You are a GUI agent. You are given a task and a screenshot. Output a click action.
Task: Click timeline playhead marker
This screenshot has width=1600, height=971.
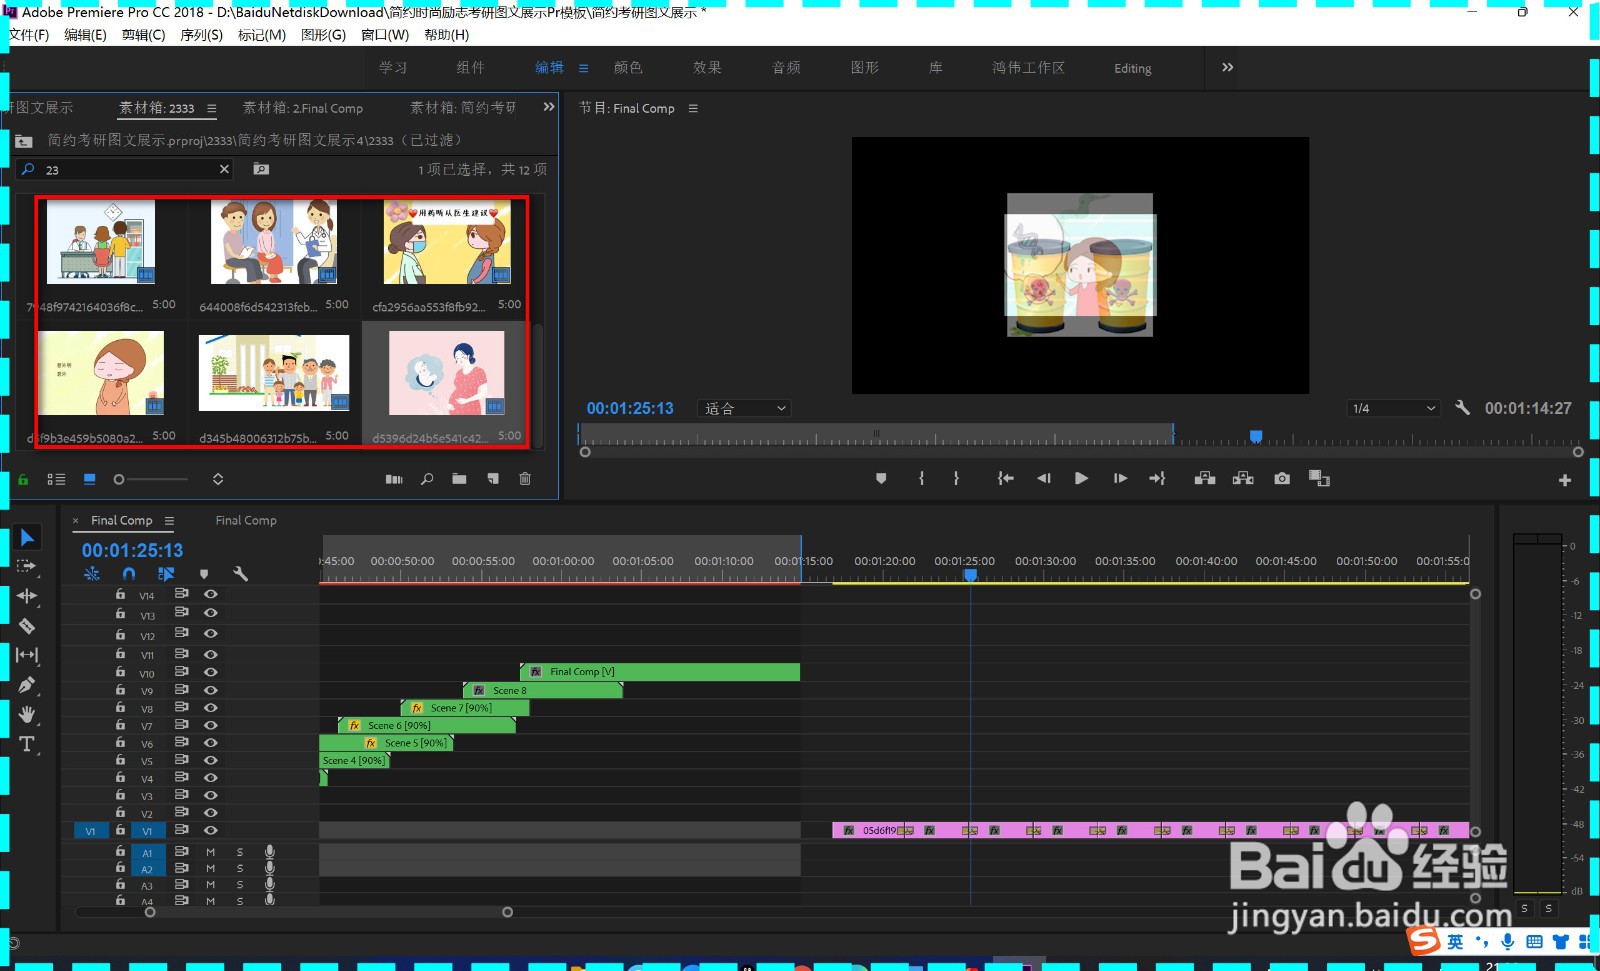point(970,574)
